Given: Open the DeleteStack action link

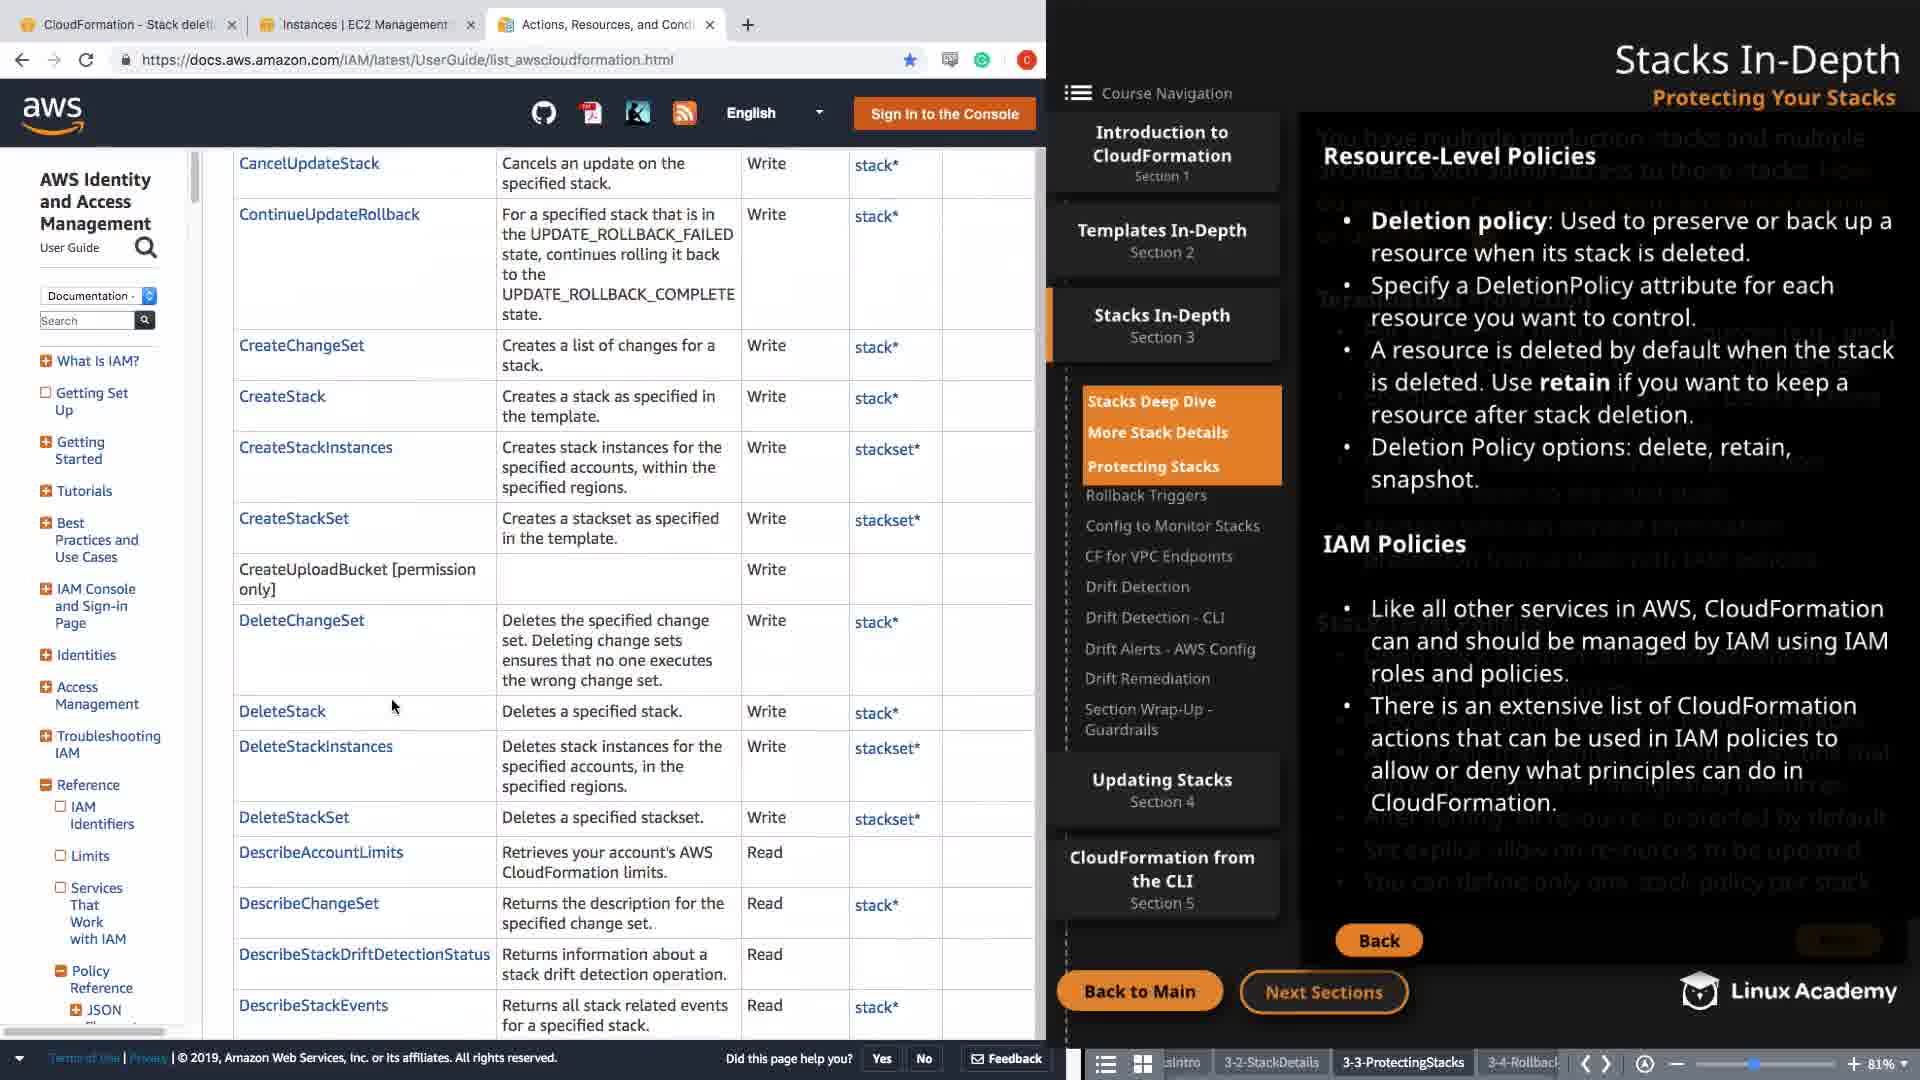Looking at the screenshot, I should tap(282, 711).
